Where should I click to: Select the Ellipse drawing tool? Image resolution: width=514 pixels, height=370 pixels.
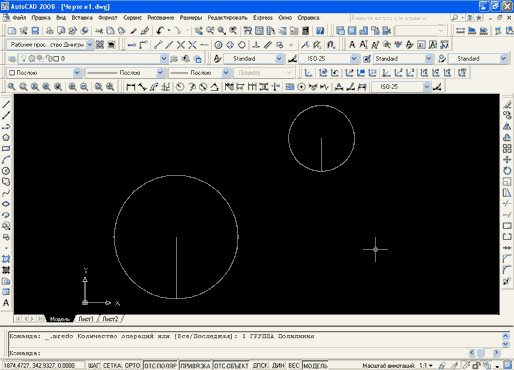pos(6,204)
